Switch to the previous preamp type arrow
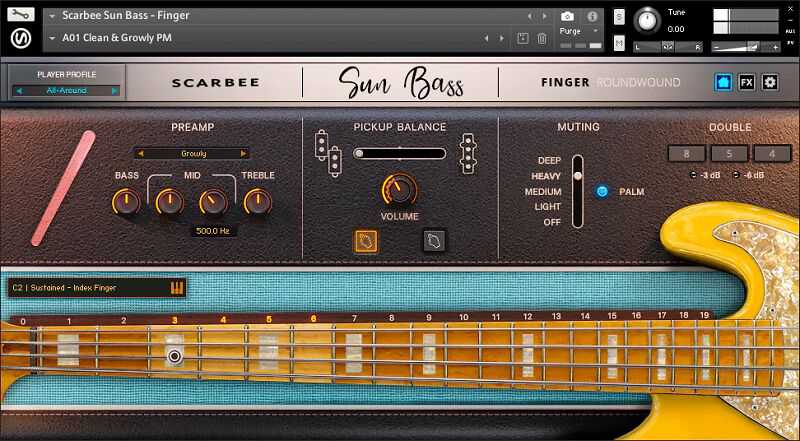Image resolution: width=800 pixels, height=441 pixels. [140, 153]
